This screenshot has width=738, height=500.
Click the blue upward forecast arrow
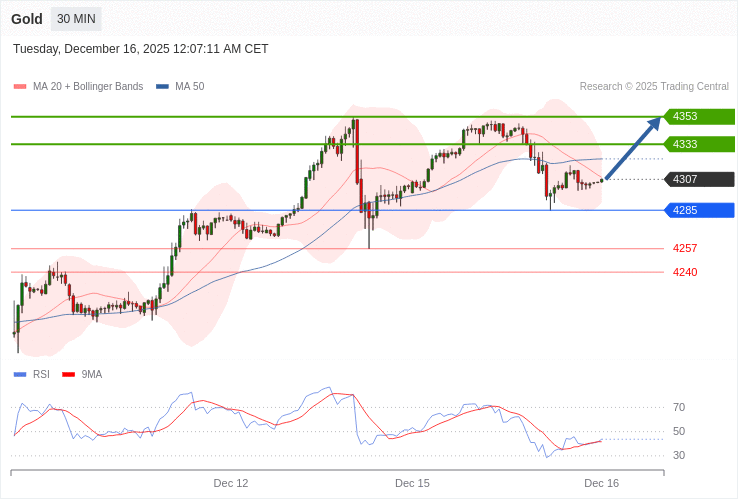(633, 148)
